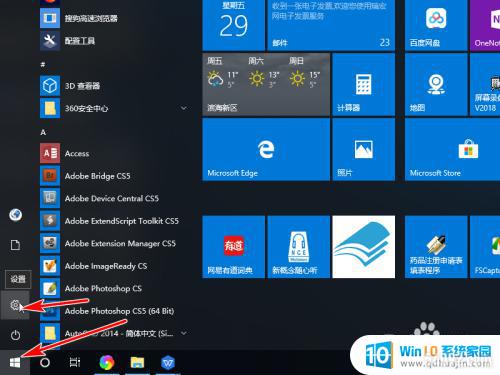Open the Baidu Netdisk tile

pos(436,25)
